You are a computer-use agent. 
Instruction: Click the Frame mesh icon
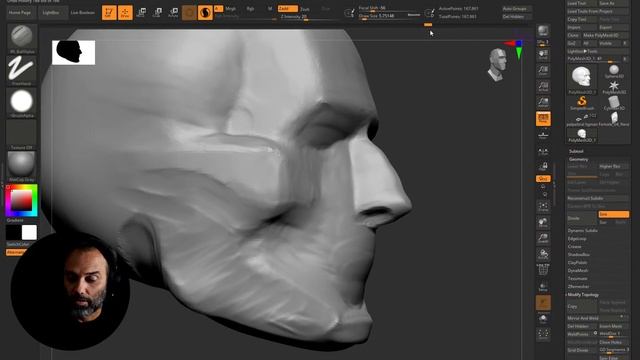click(x=543, y=207)
